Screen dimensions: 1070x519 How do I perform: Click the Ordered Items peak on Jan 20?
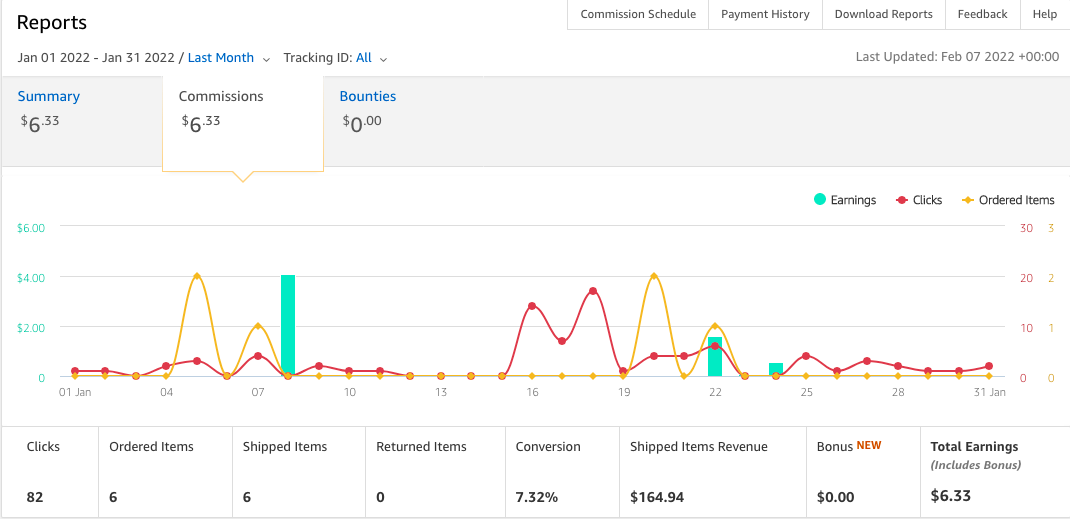654,276
